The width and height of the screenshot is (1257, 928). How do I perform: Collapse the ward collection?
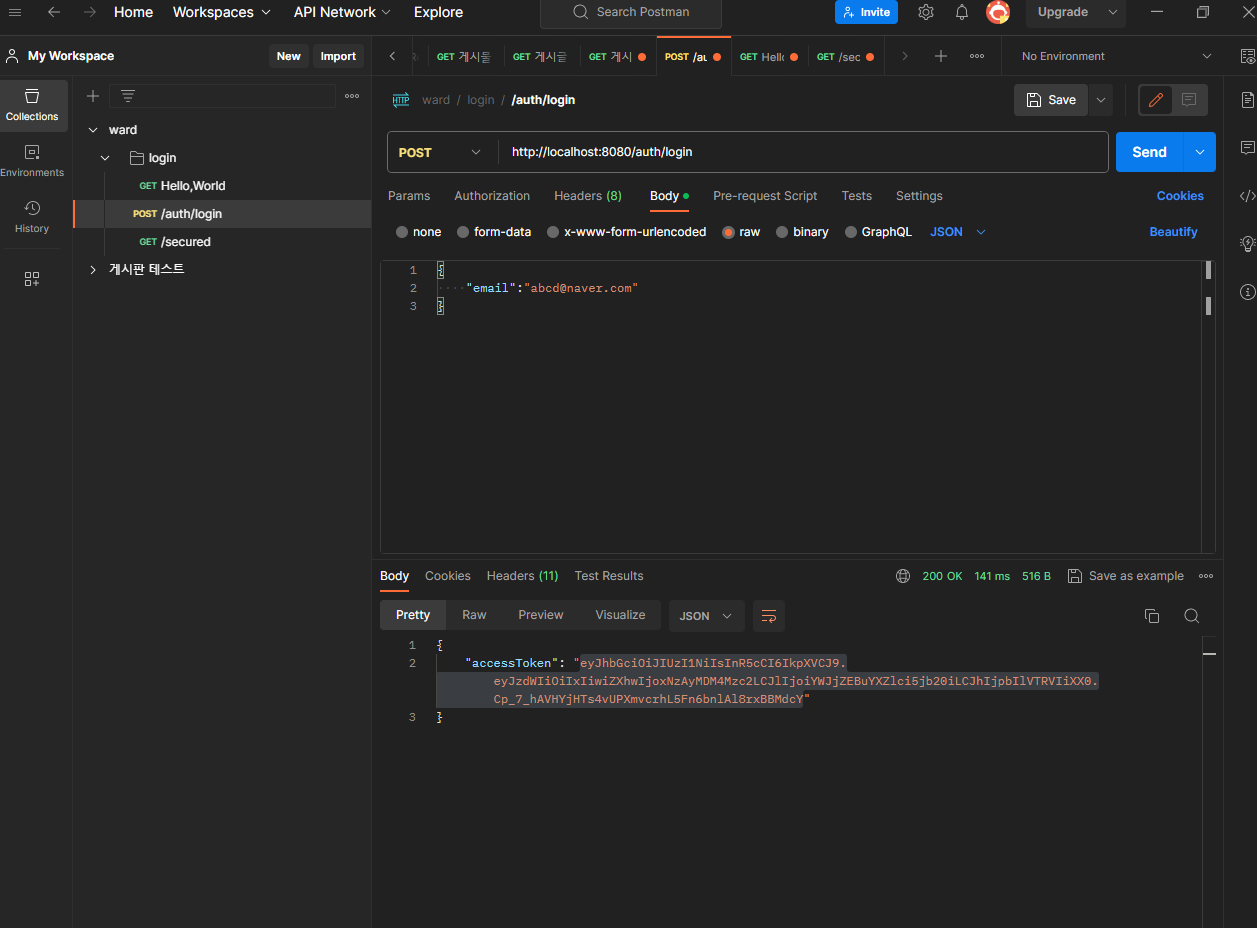point(93,130)
